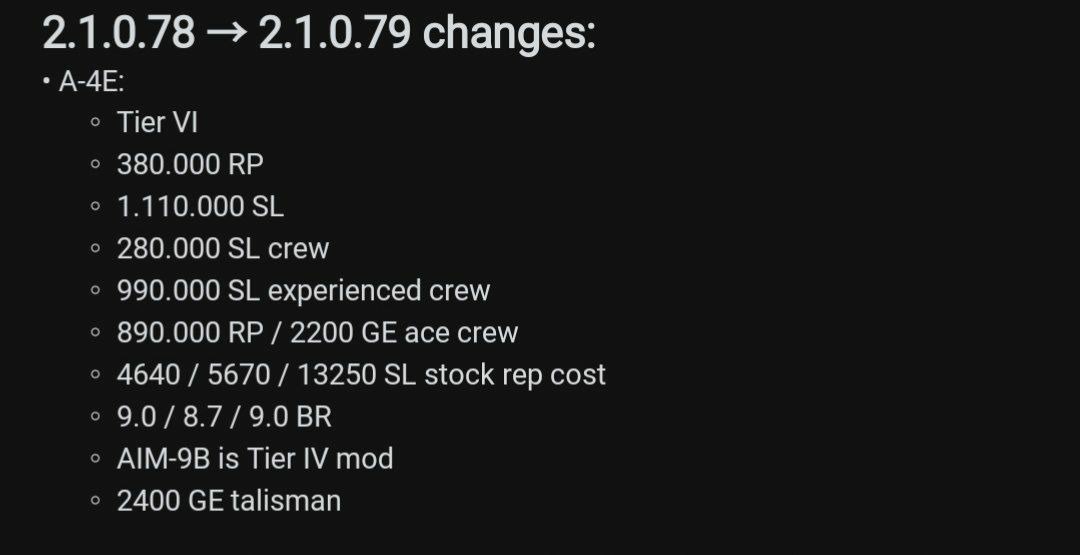The width and height of the screenshot is (1080, 555).
Task: Click the circle bullet beside Tier VI
Action: click(96, 123)
